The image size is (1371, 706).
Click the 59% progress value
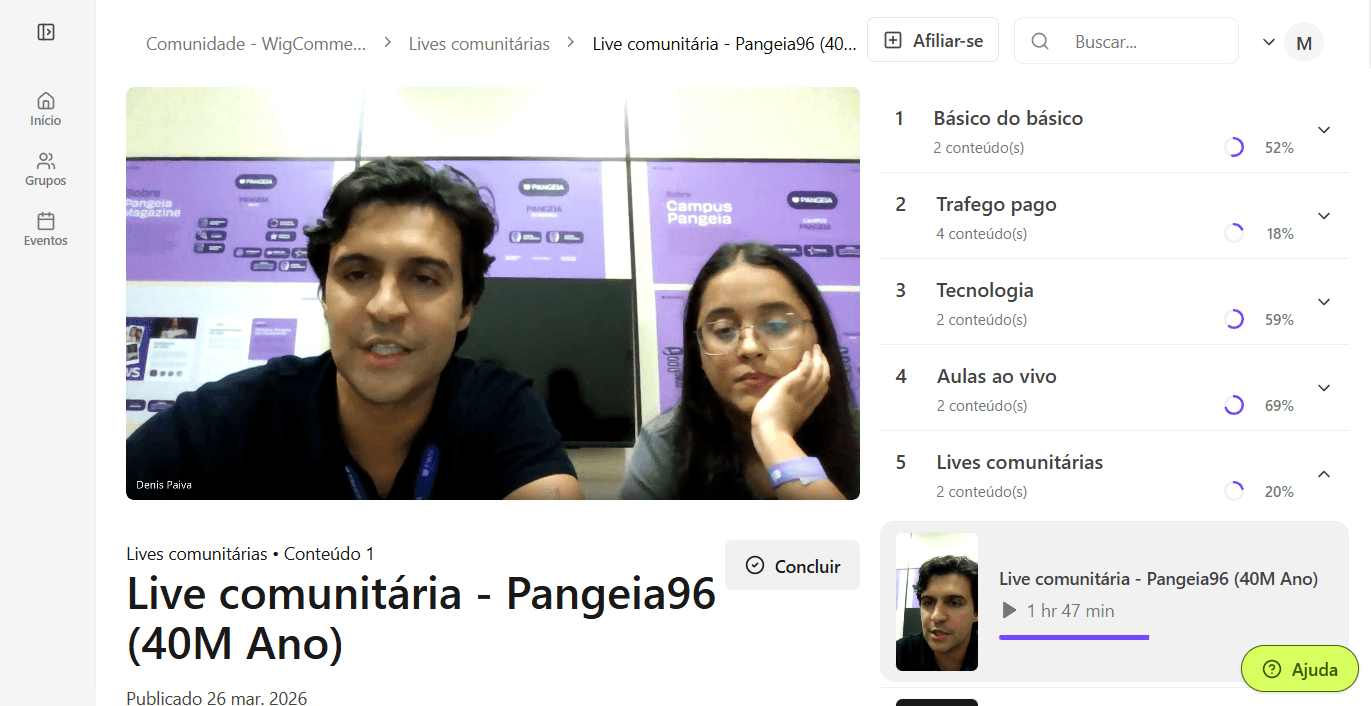[1279, 320]
